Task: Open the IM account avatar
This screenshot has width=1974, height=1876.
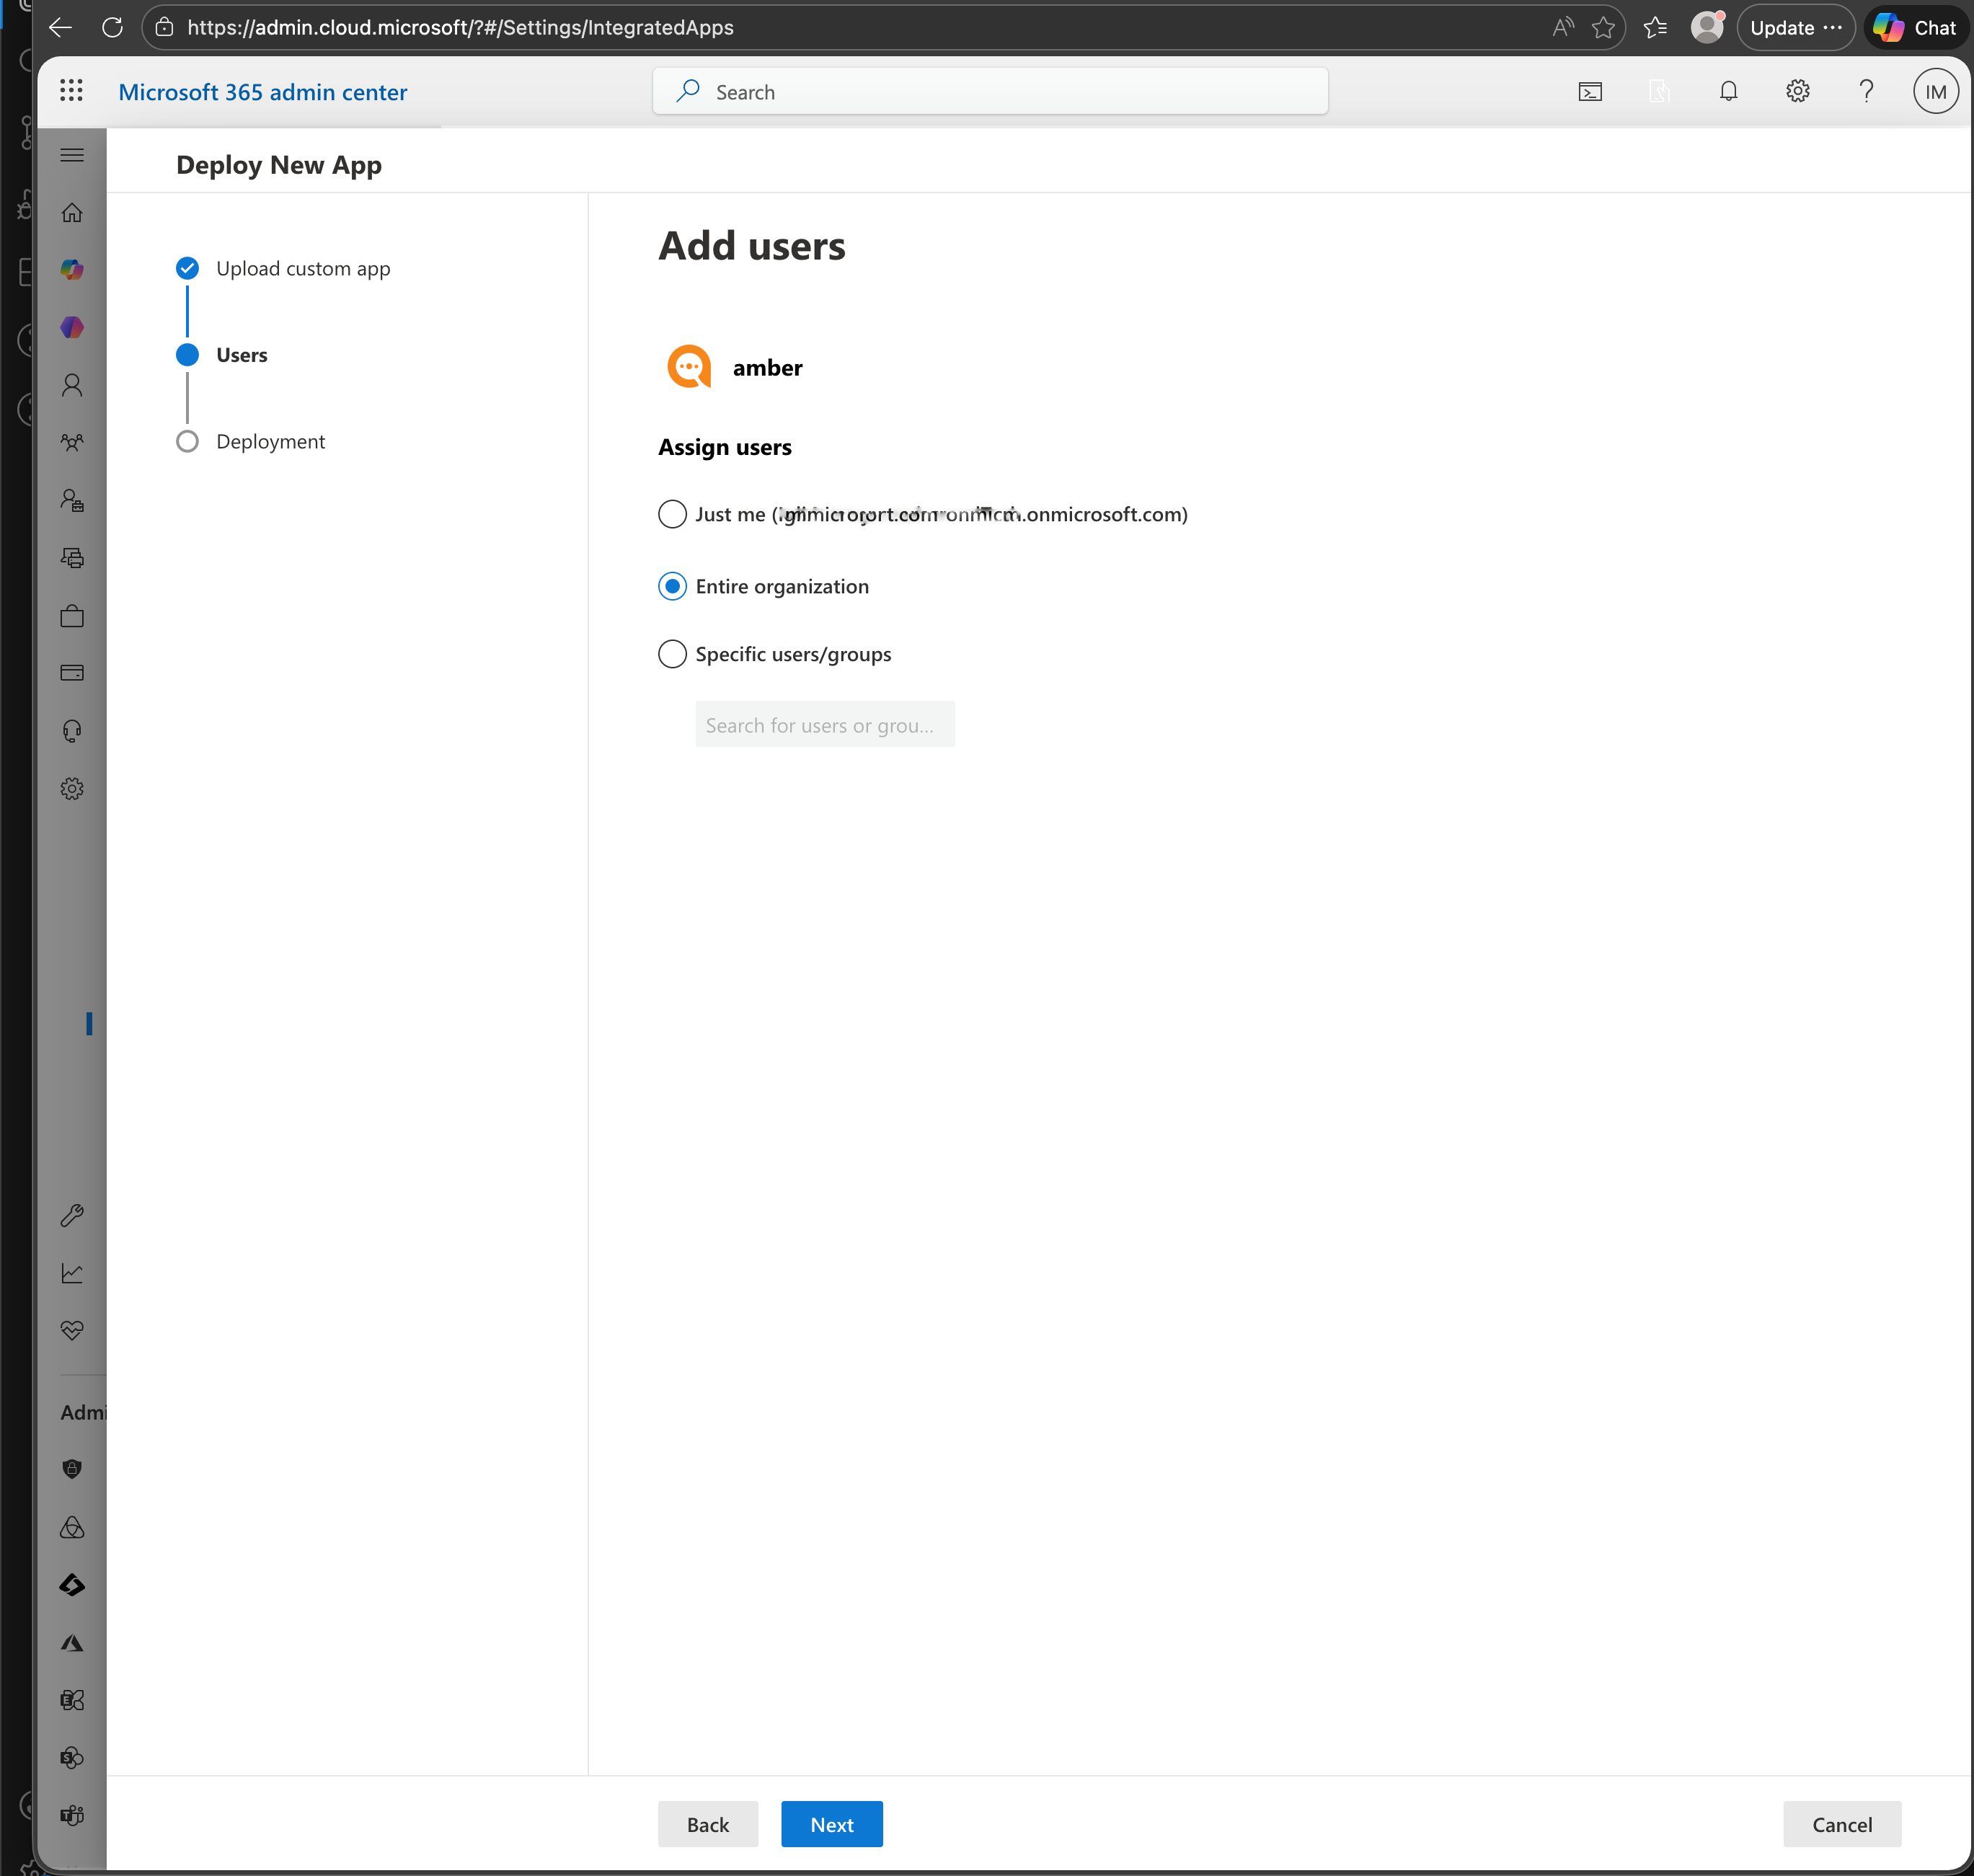Action: coord(1935,92)
